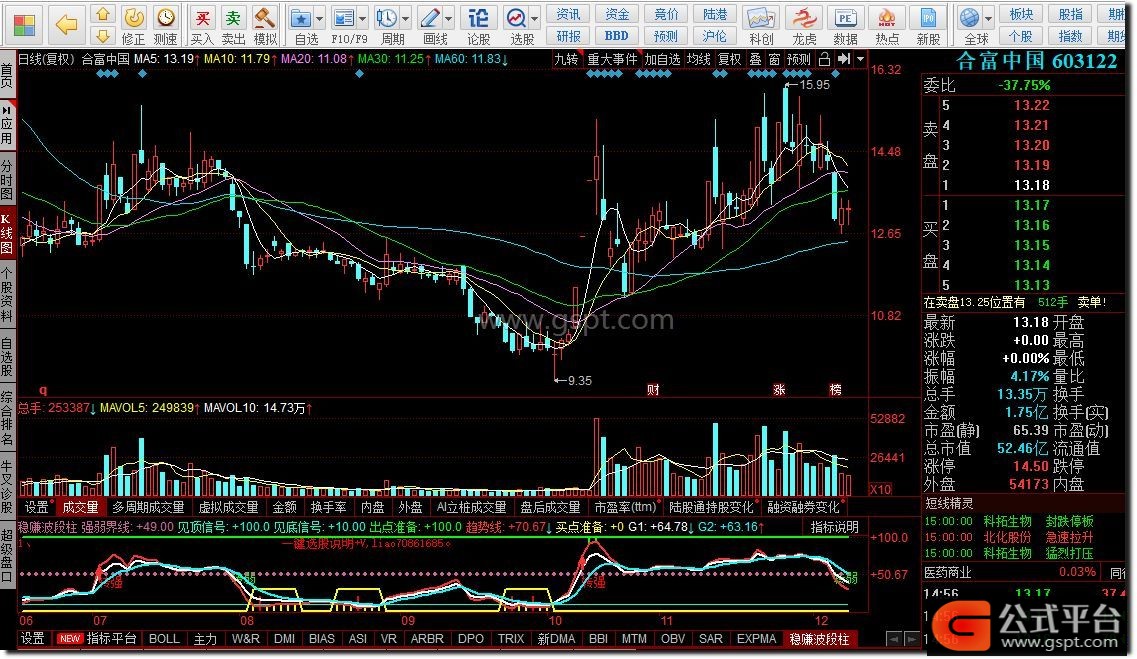Open the chart options dropdown beside lock

click(x=861, y=59)
